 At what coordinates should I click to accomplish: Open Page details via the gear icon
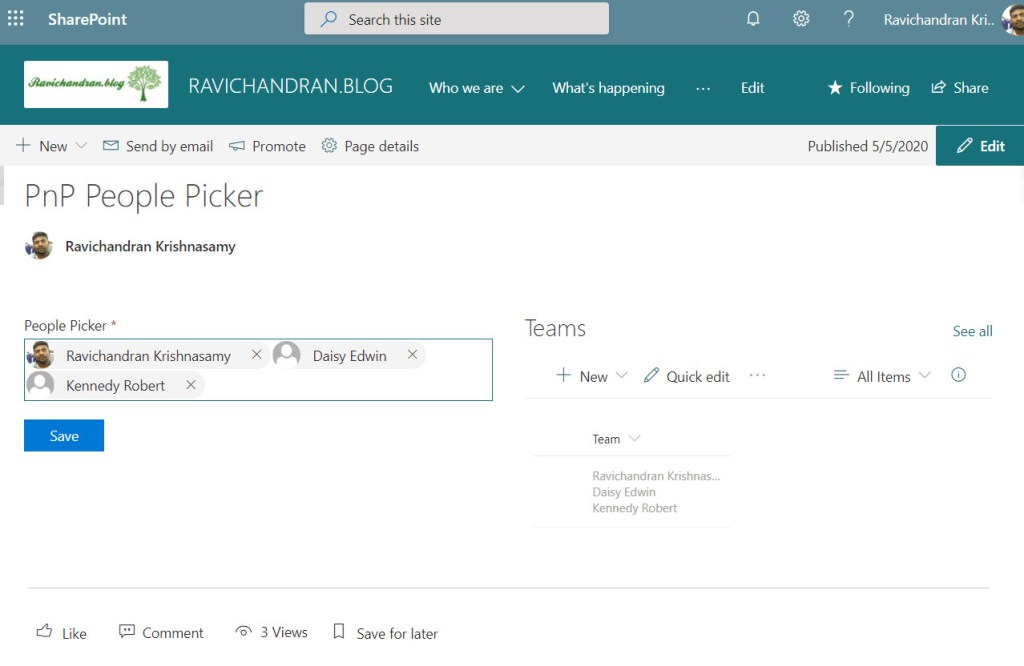(x=328, y=146)
